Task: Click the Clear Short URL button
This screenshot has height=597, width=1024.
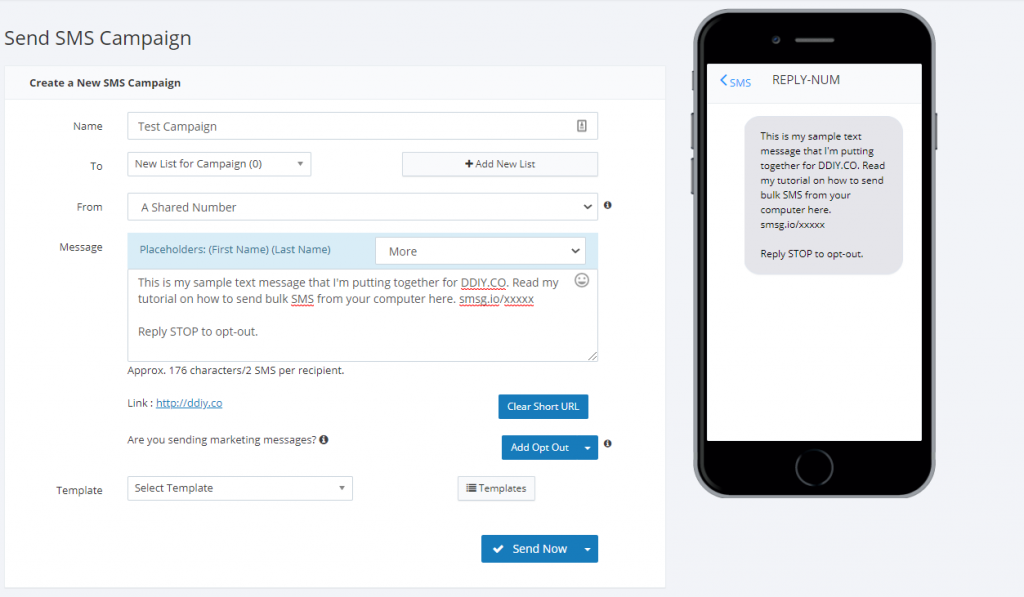Action: tap(543, 407)
